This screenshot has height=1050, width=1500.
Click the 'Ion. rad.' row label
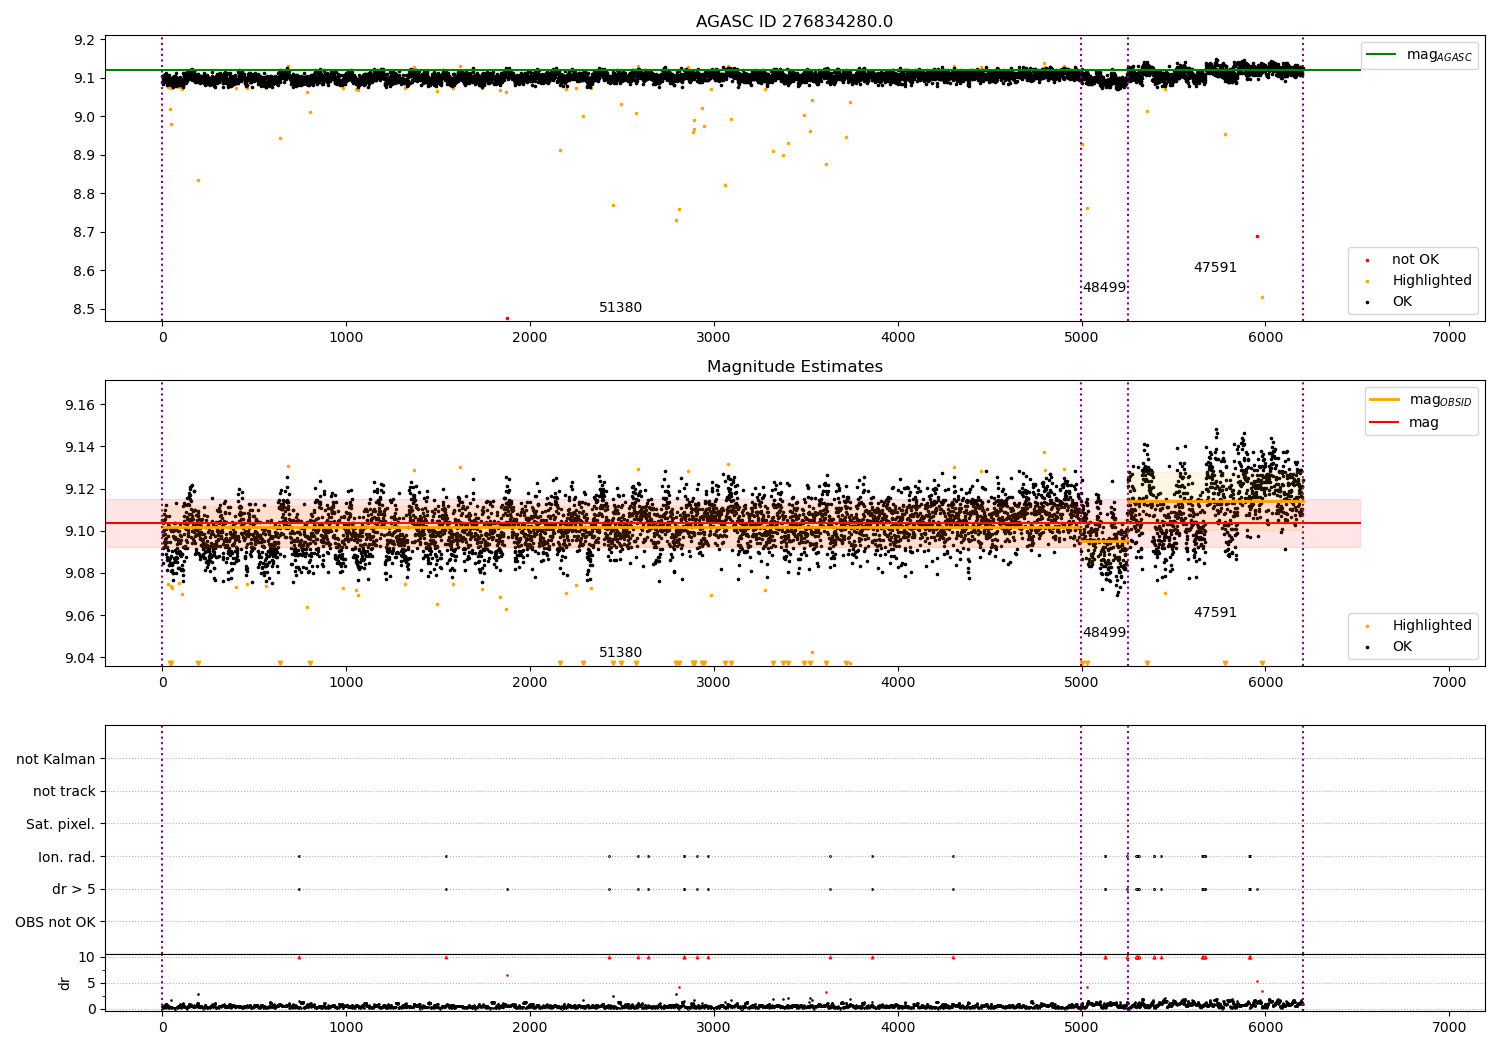click(x=66, y=857)
